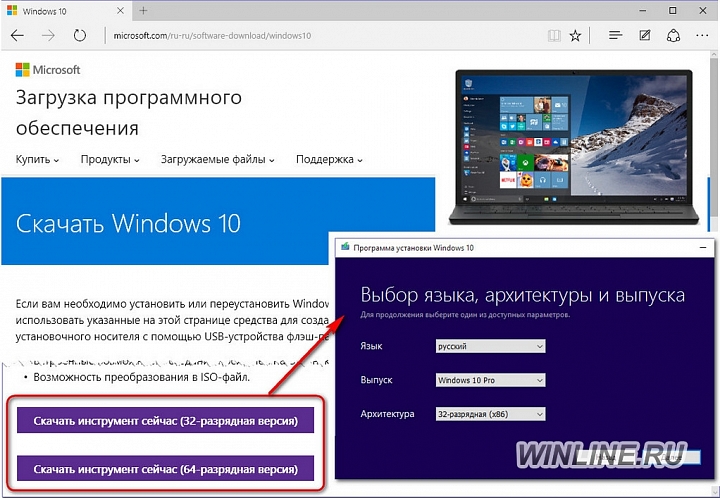Click the Загрузка программного обеспечения heading
The width and height of the screenshot is (720, 498).
coord(129,112)
